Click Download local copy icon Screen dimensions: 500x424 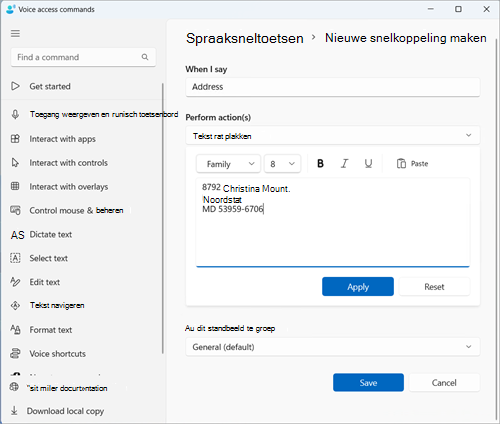14,411
